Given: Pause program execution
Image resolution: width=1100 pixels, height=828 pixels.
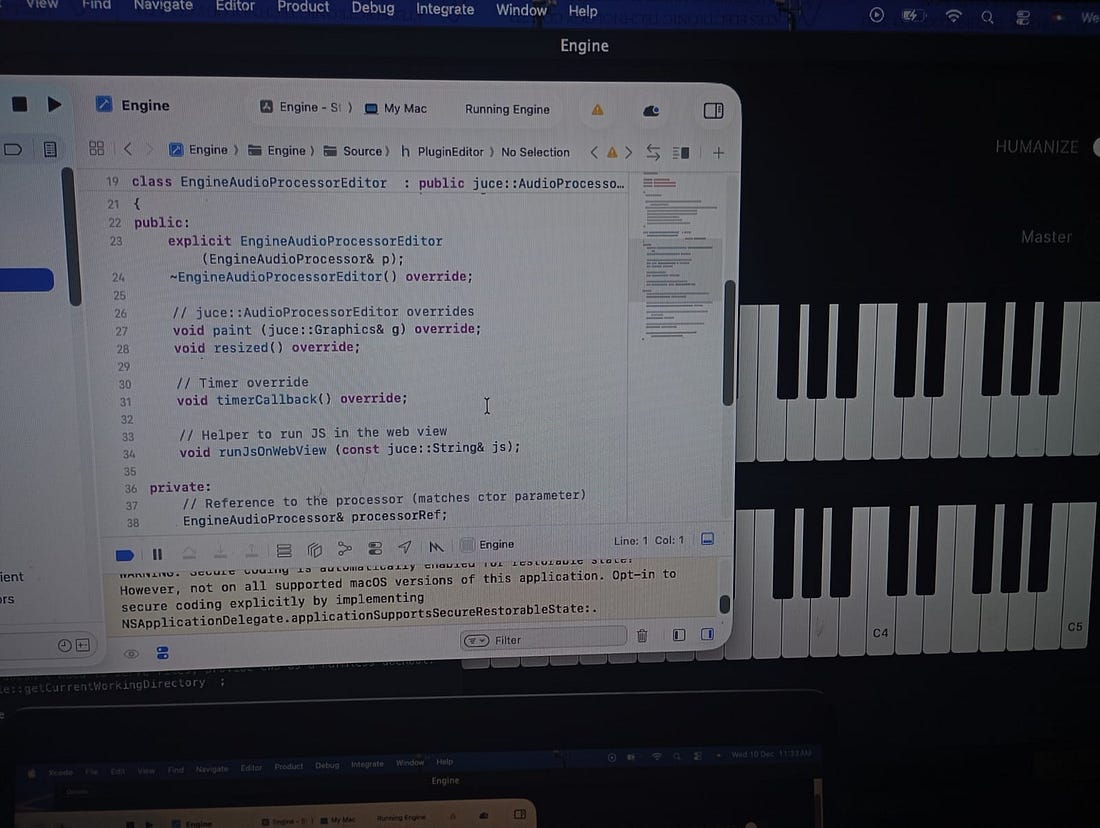Looking at the screenshot, I should coord(157,554).
